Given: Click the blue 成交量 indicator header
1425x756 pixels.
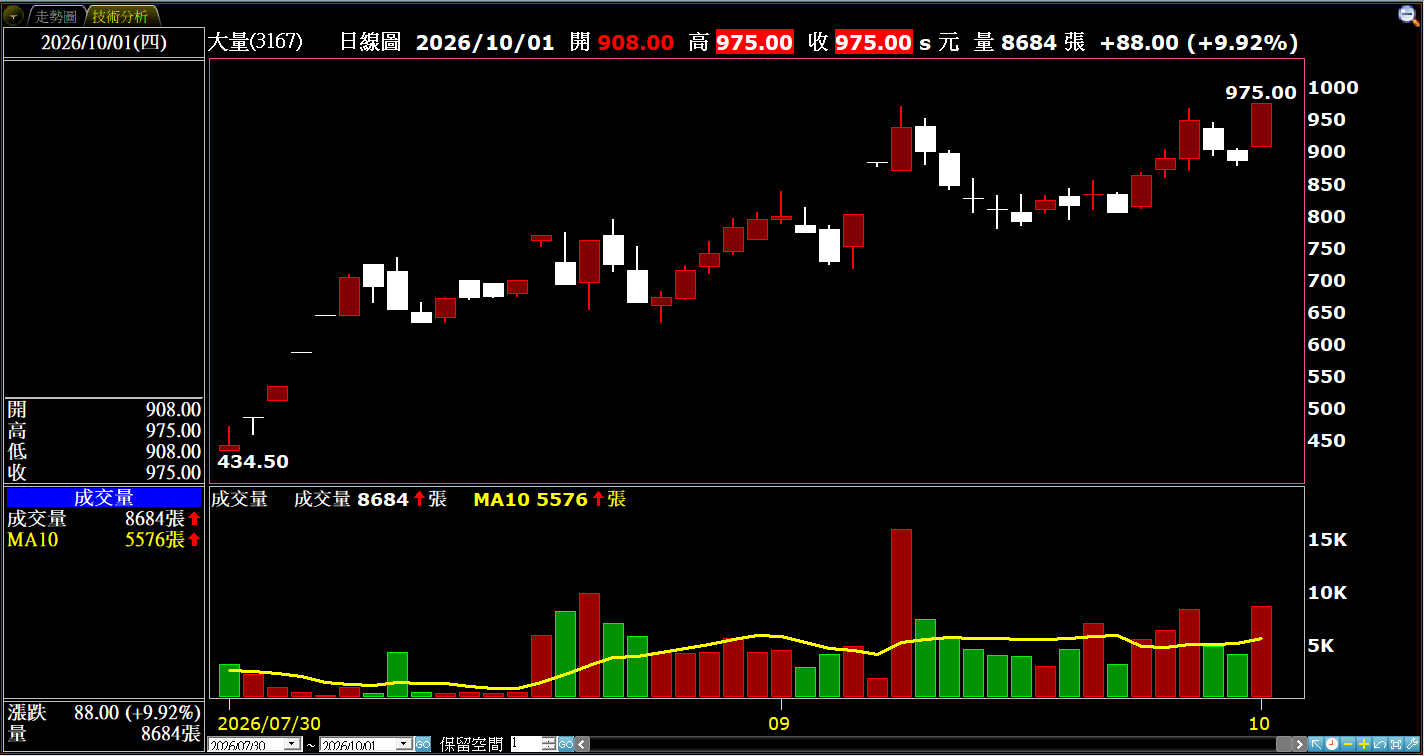Looking at the screenshot, I should pyautogui.click(x=104, y=498).
